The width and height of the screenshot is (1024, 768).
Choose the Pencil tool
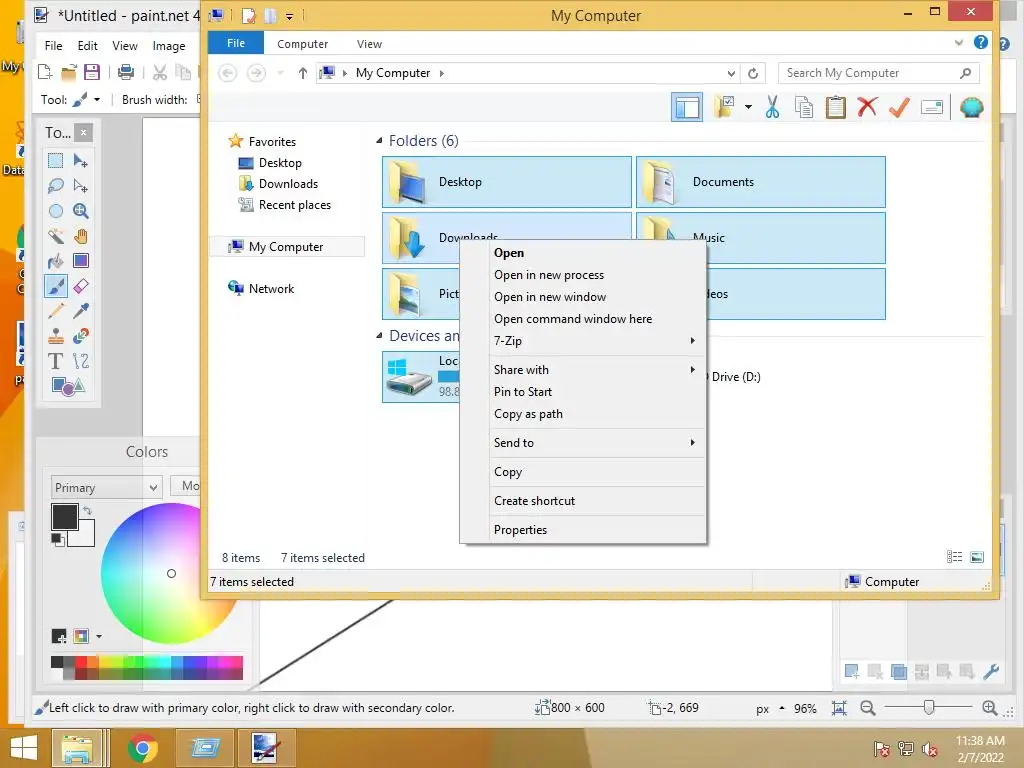tap(56, 311)
